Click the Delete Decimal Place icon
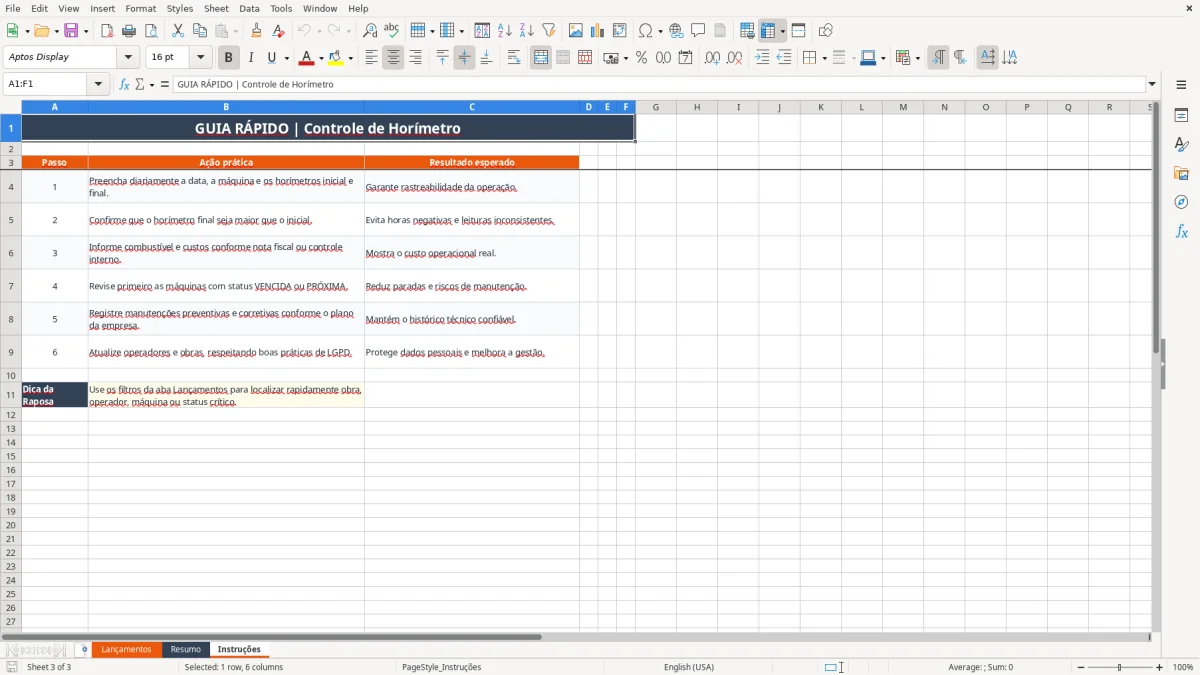This screenshot has width=1200, height=675. [734, 58]
